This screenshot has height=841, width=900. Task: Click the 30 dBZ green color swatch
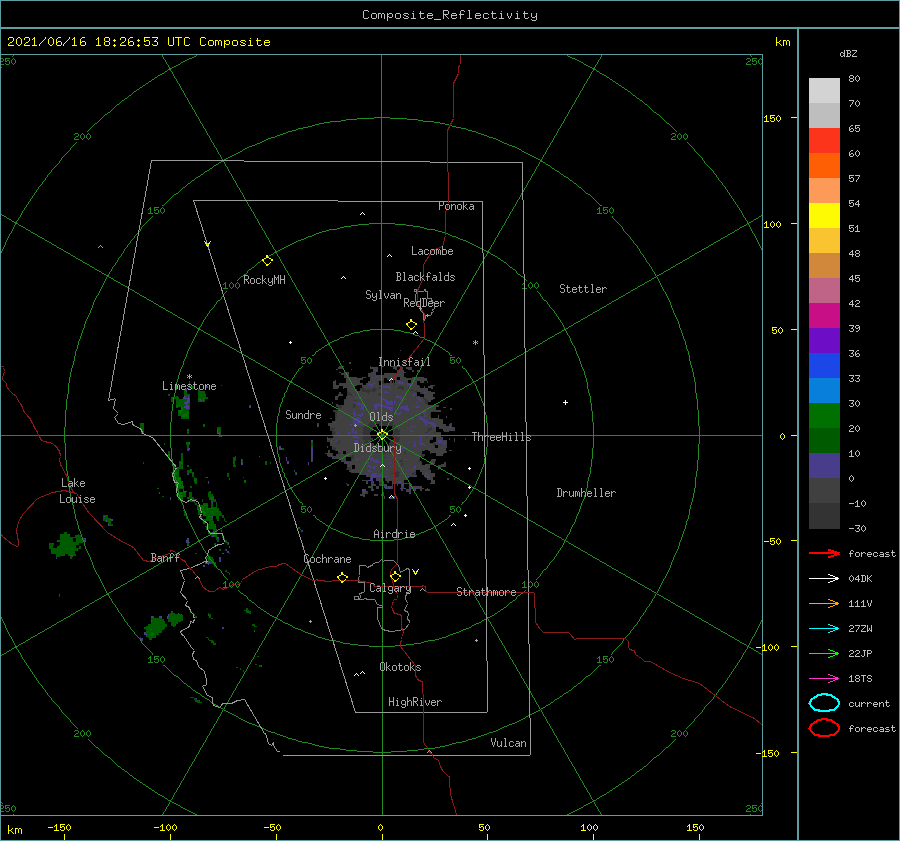[x=824, y=415]
